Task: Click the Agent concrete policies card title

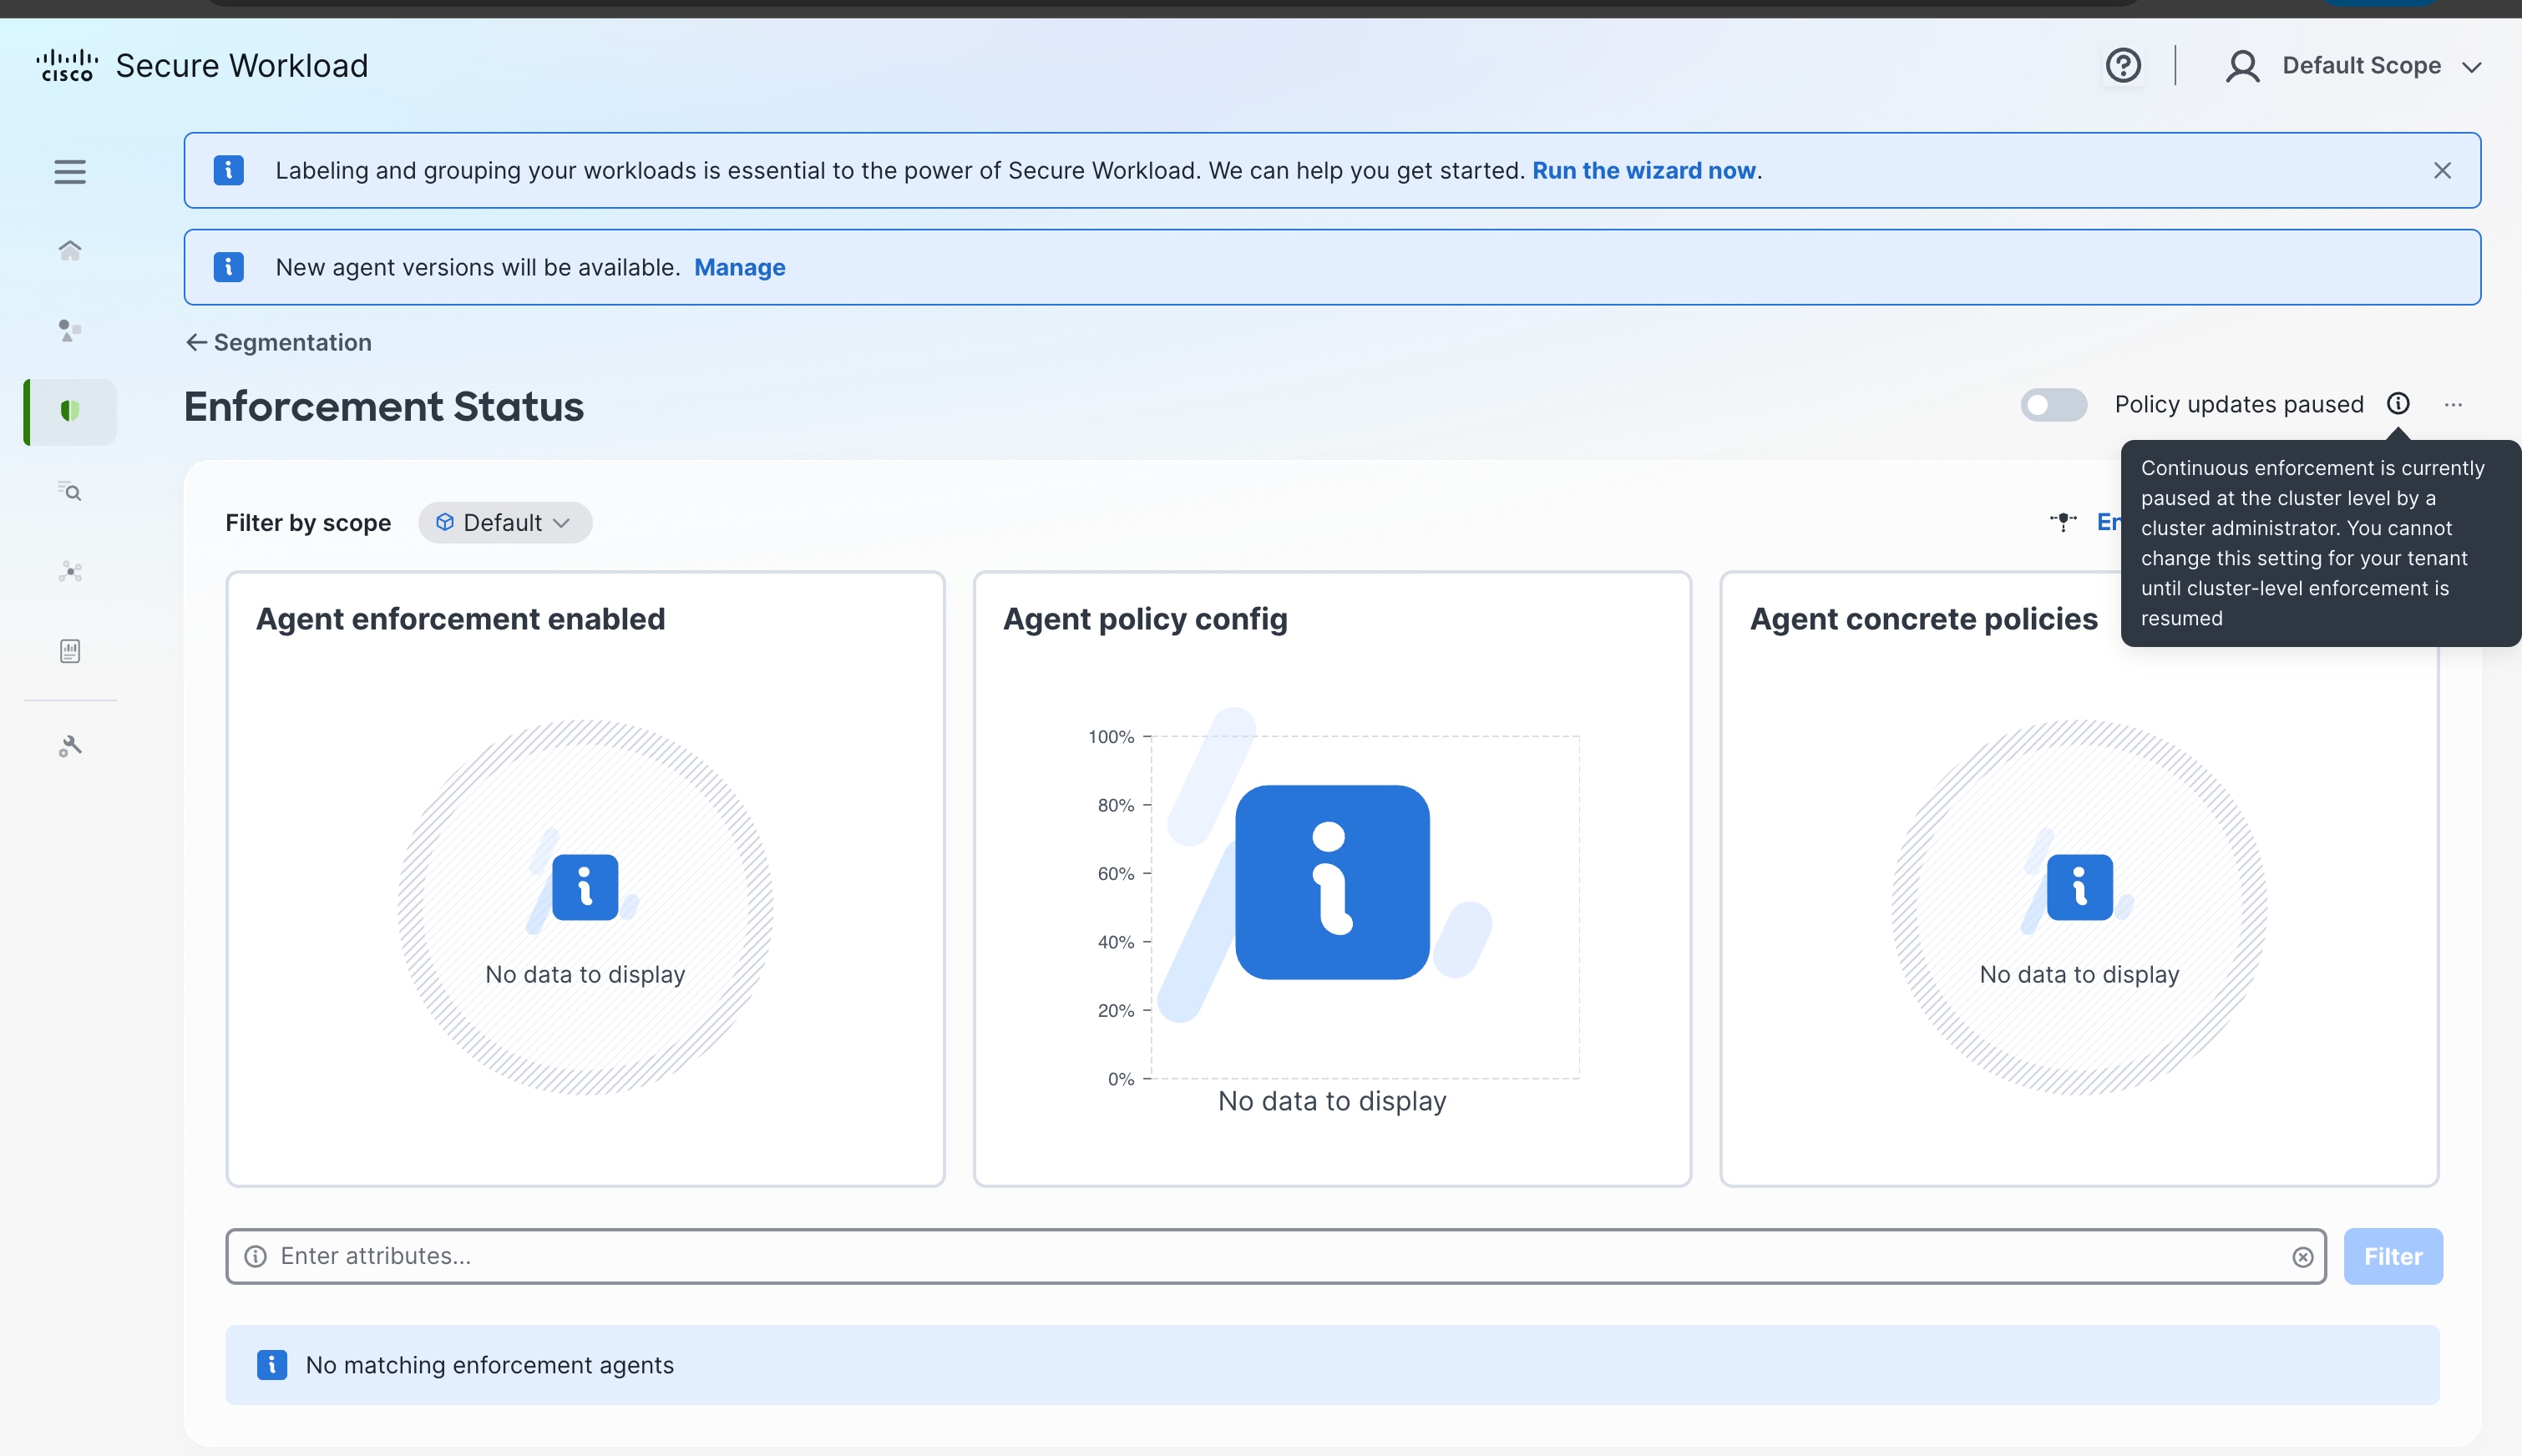Action: (x=1923, y=619)
